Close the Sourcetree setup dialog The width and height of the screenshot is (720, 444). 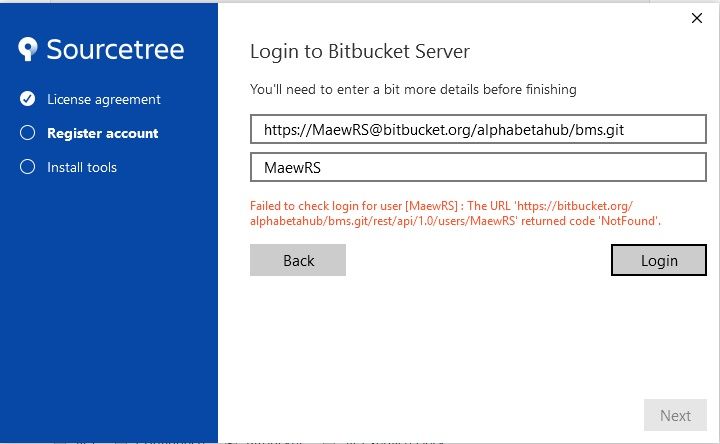(x=697, y=18)
